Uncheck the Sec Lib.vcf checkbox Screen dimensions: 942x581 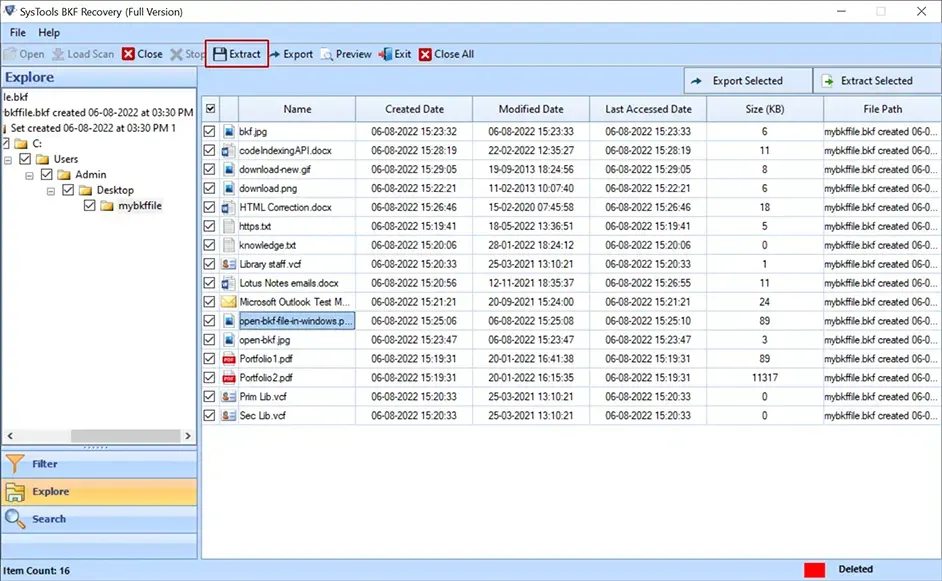click(209, 415)
